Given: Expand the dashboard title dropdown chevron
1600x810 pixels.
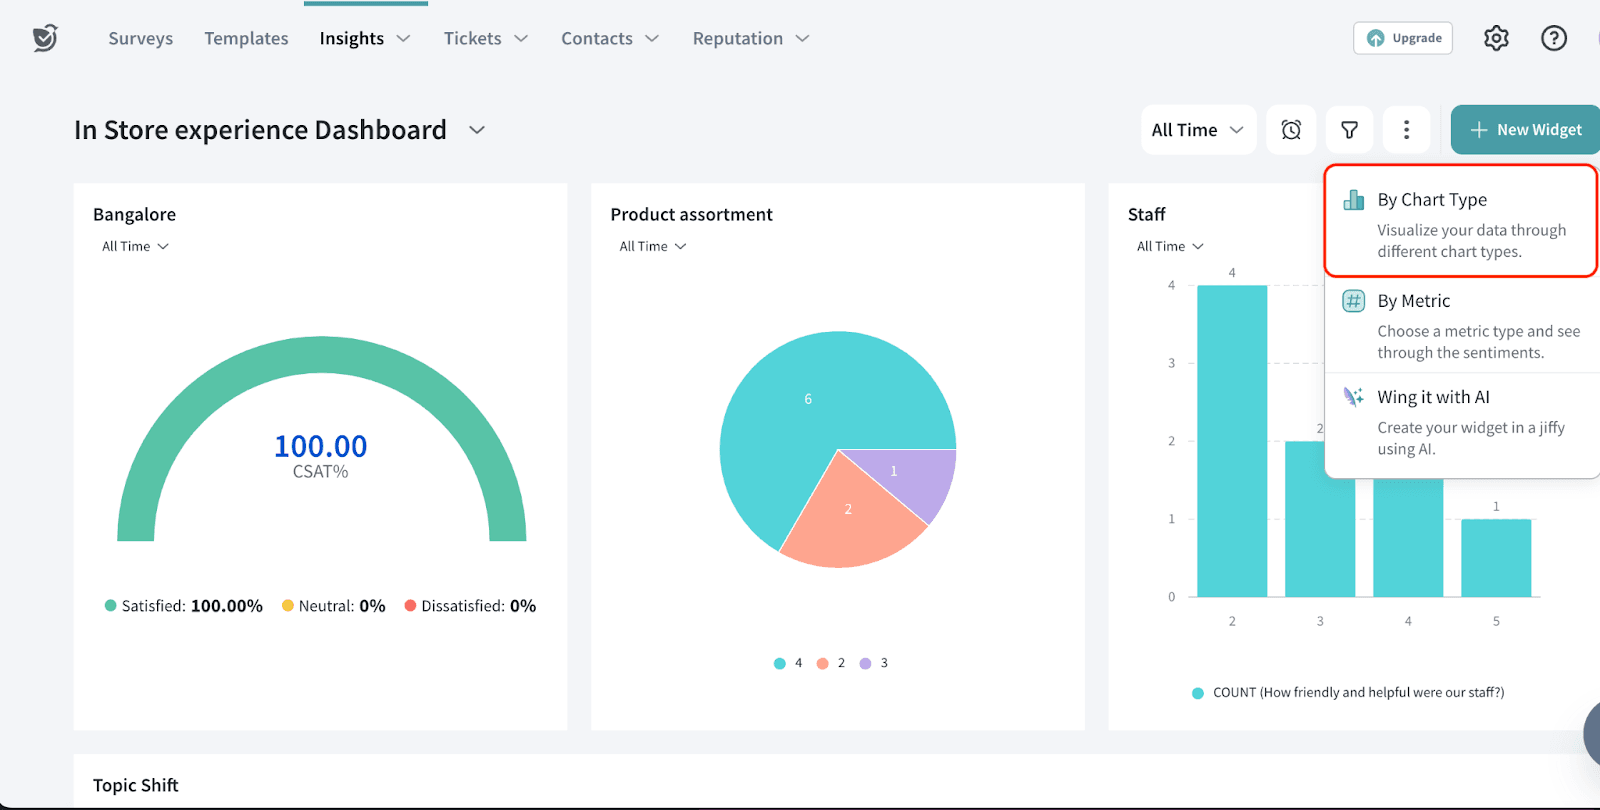Looking at the screenshot, I should [x=477, y=130].
